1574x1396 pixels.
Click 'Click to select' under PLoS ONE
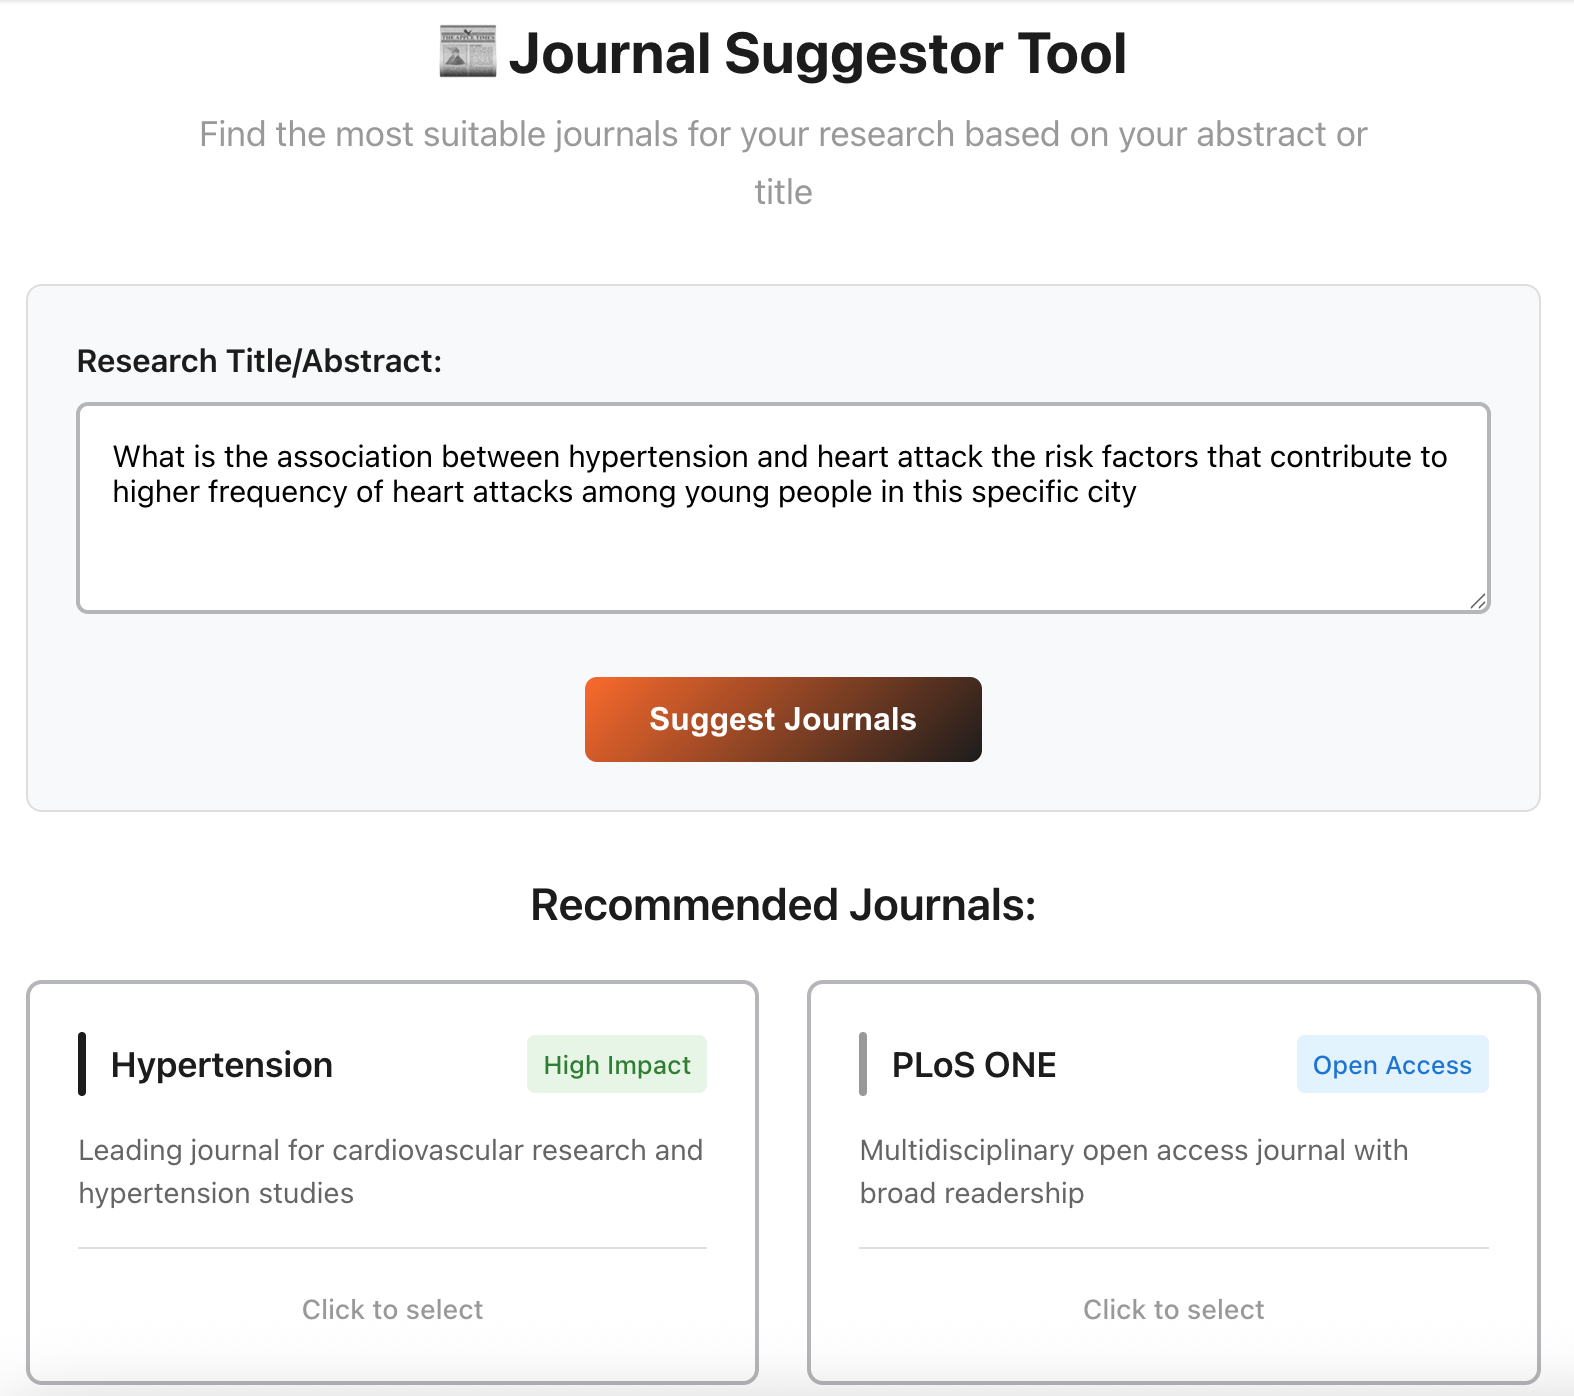[1173, 1309]
